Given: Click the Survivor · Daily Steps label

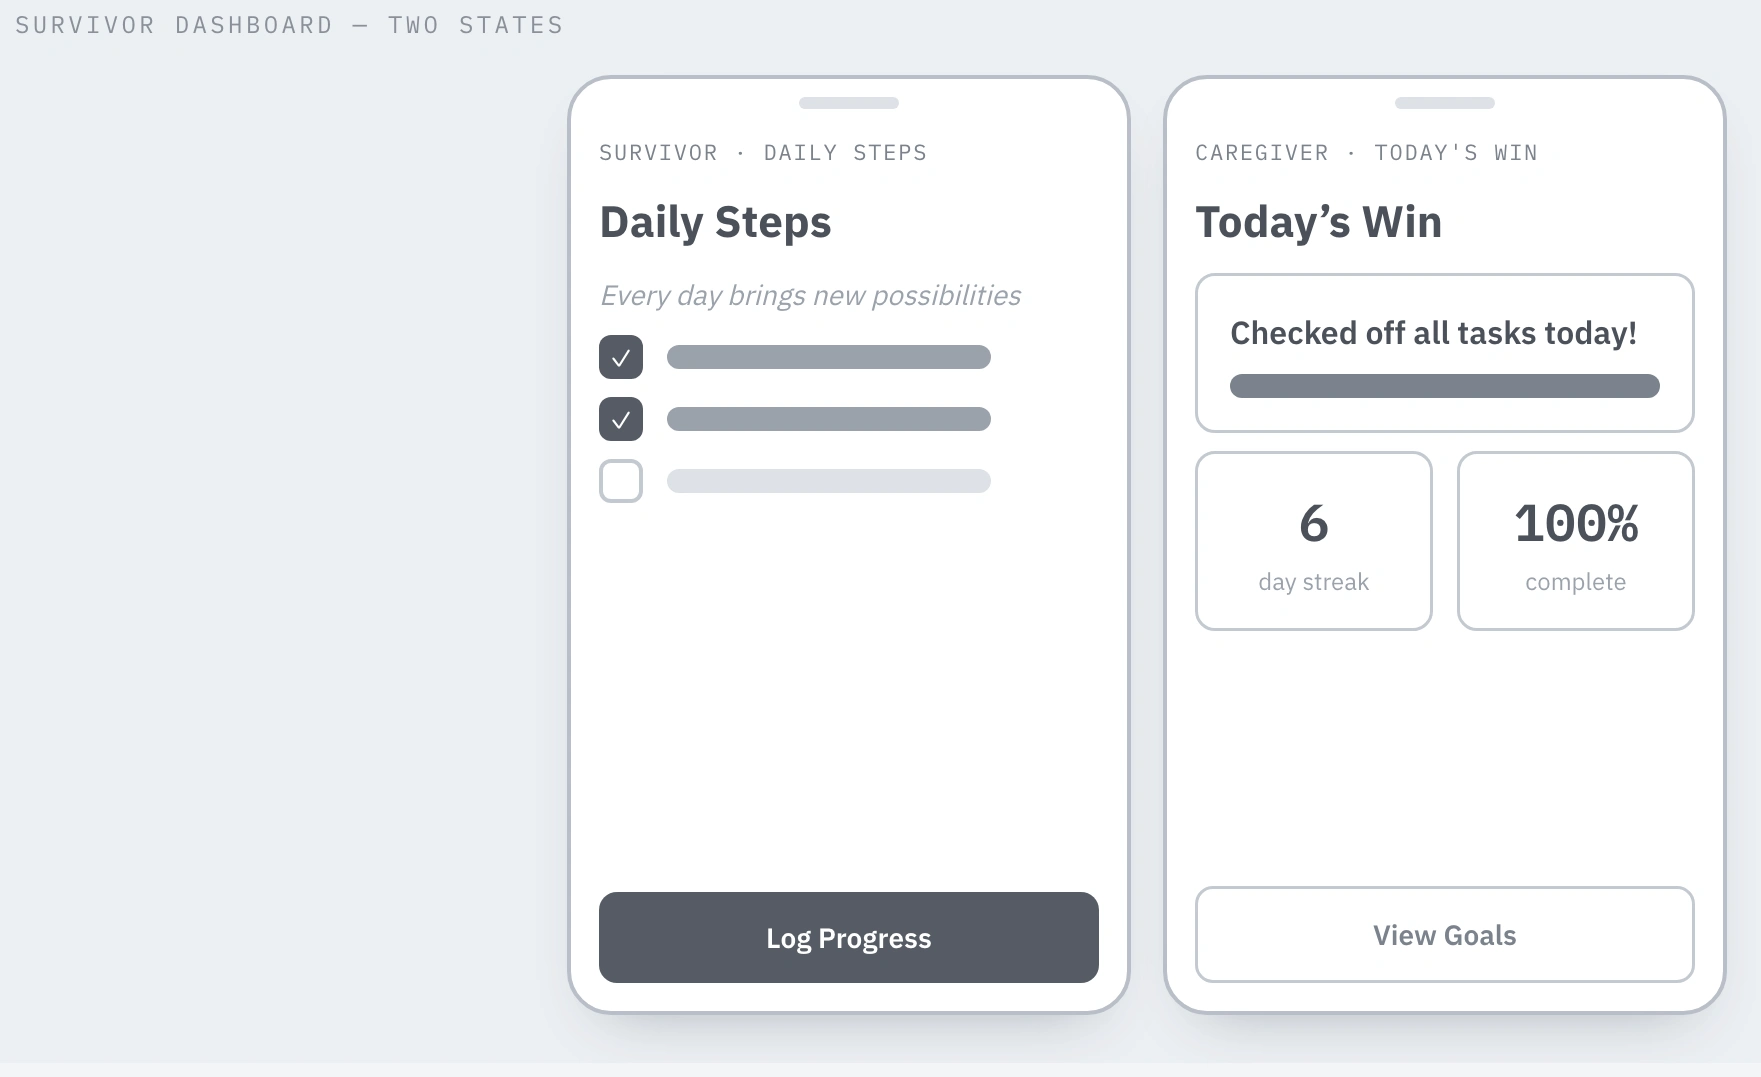Looking at the screenshot, I should (x=763, y=153).
